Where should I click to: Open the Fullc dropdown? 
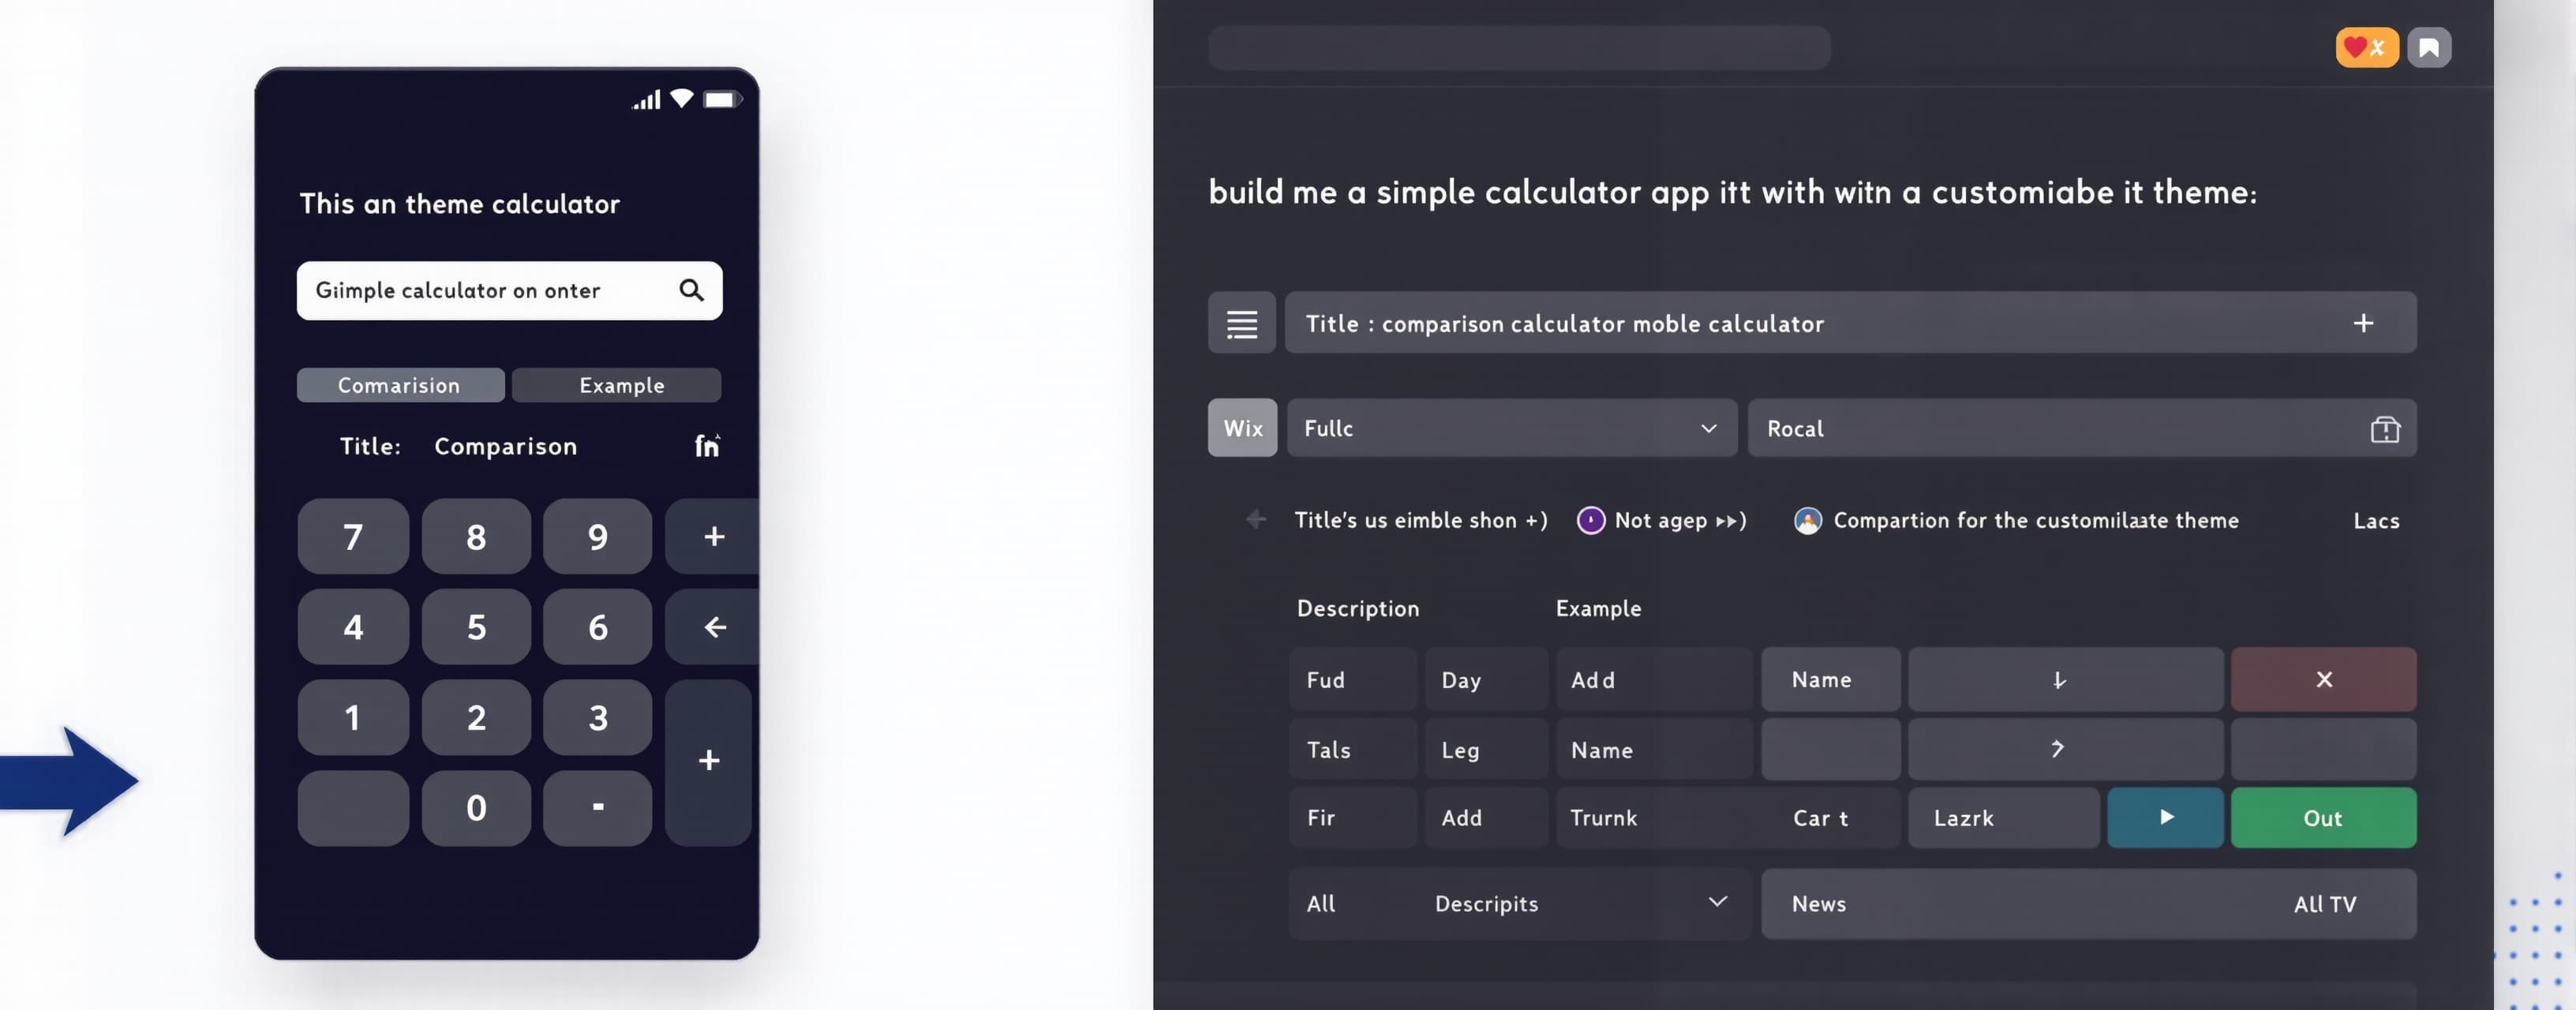(x=1511, y=428)
